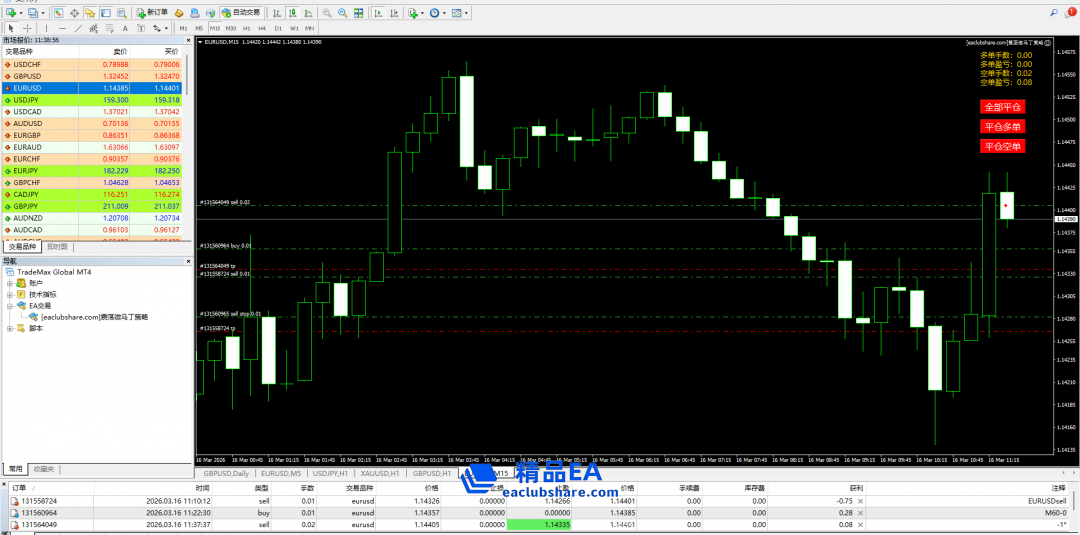Collapse the EA交易 tree node
Image resolution: width=1080 pixels, height=535 pixels.
[x=10, y=306]
